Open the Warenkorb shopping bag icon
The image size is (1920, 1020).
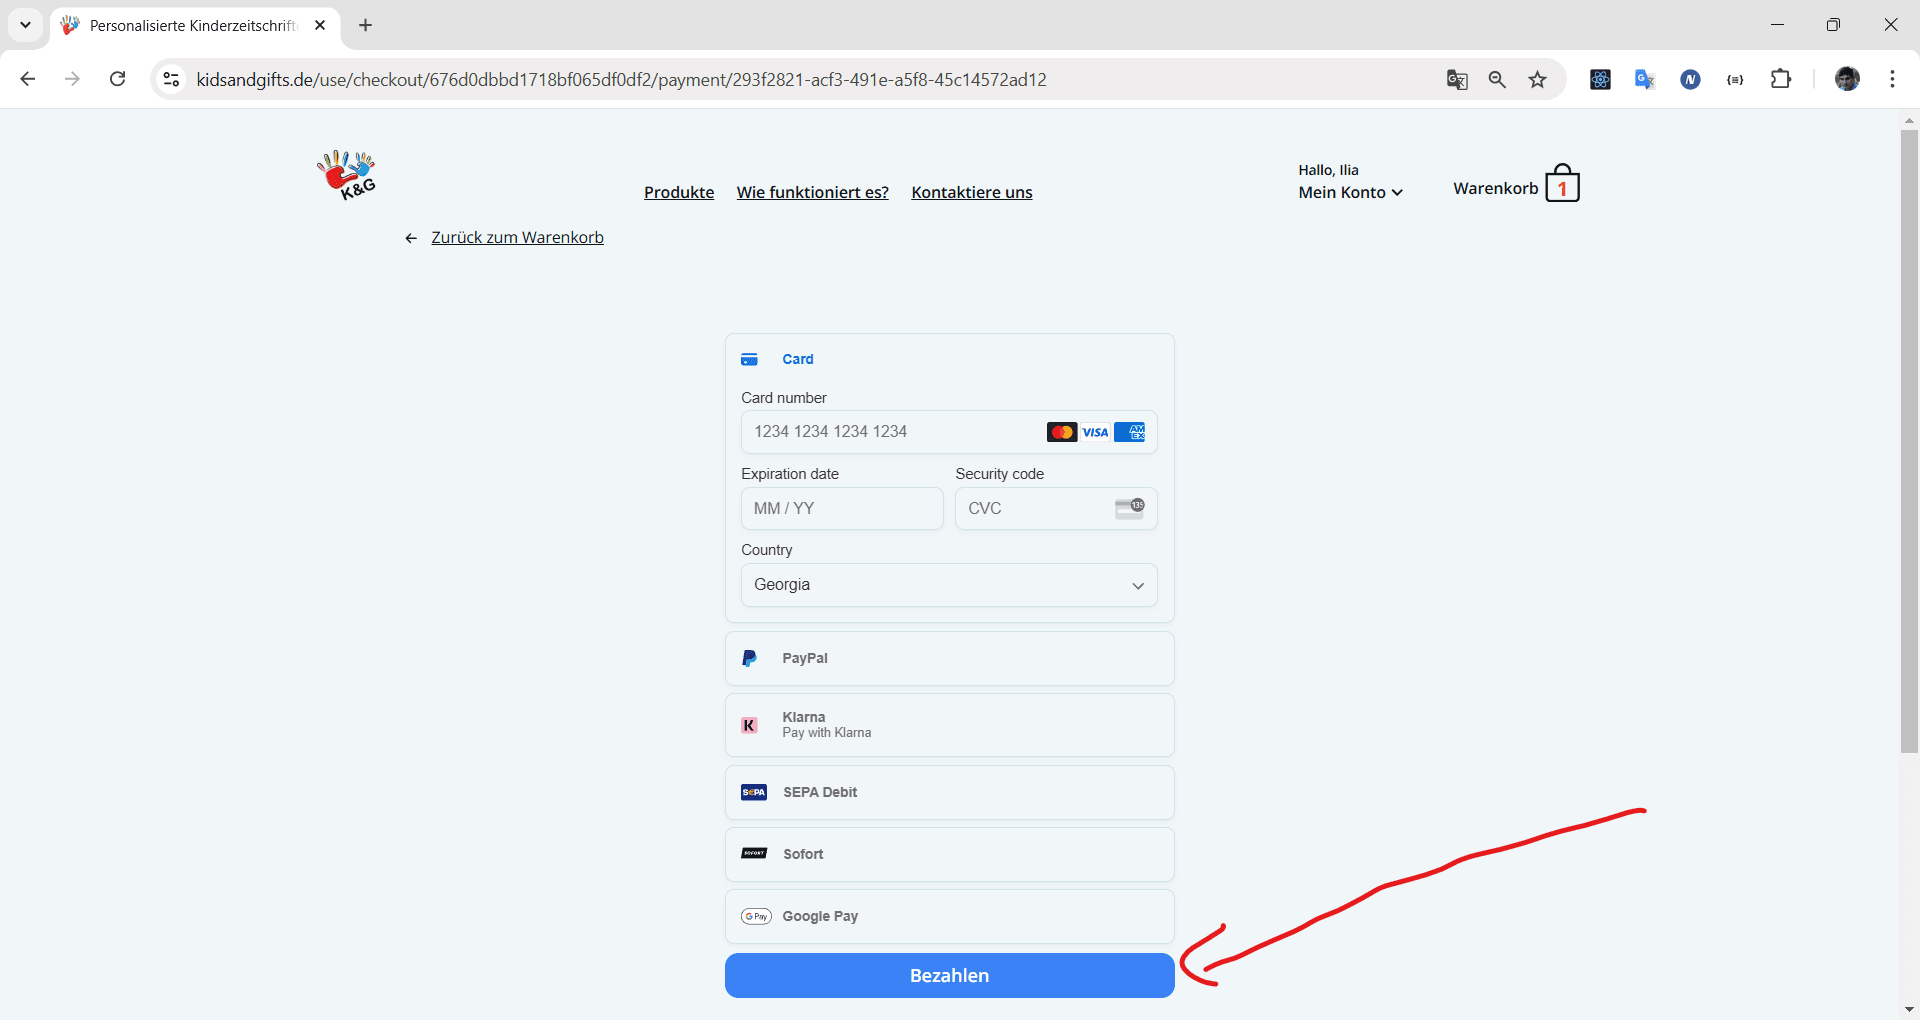click(x=1561, y=185)
